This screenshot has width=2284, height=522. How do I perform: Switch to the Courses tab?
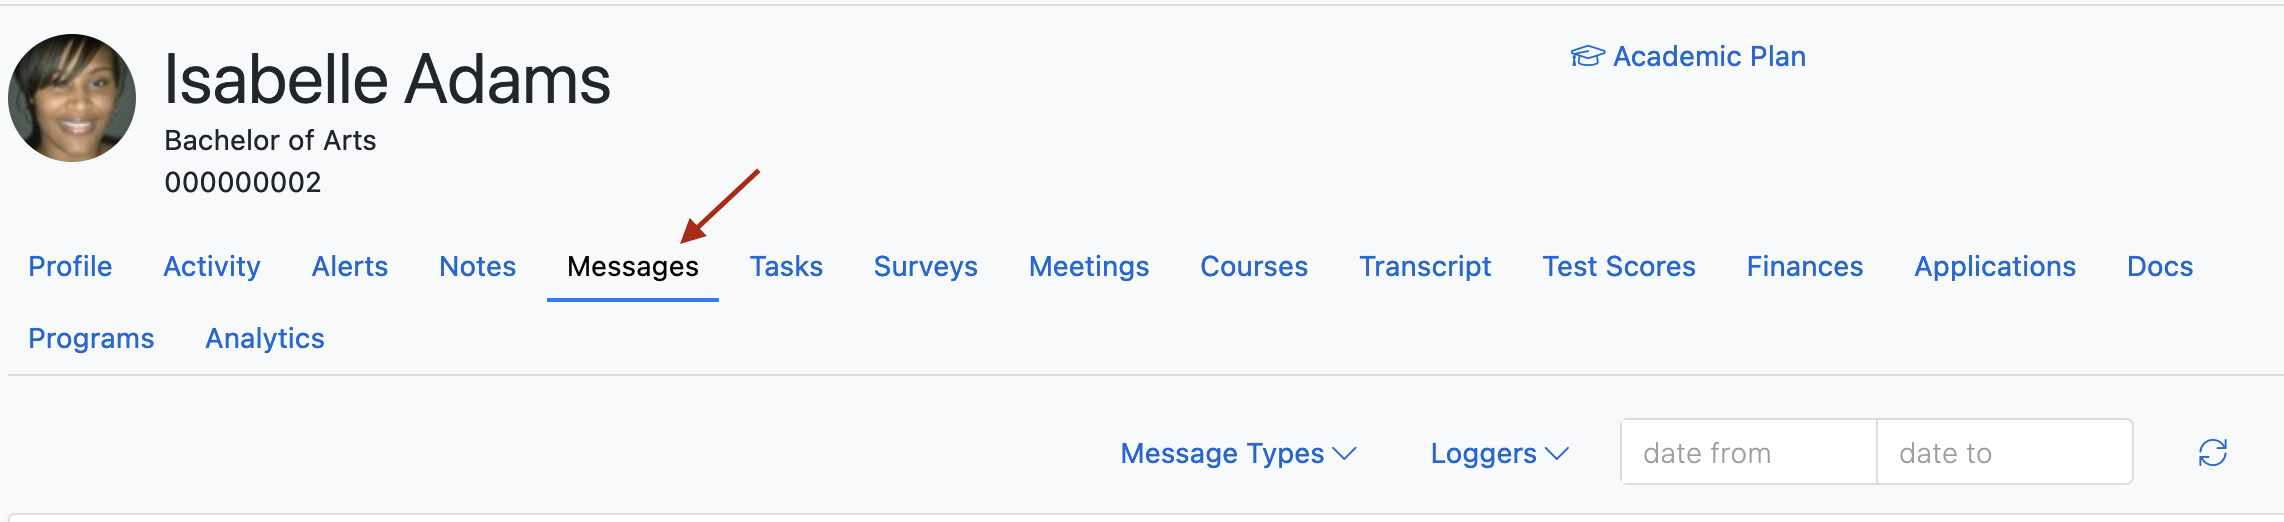1254,266
